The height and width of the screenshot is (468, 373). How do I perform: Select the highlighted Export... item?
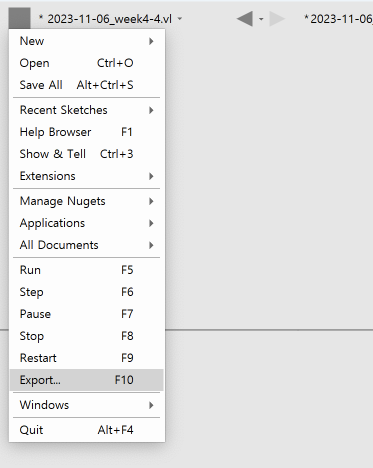pyautogui.click(x=87, y=380)
